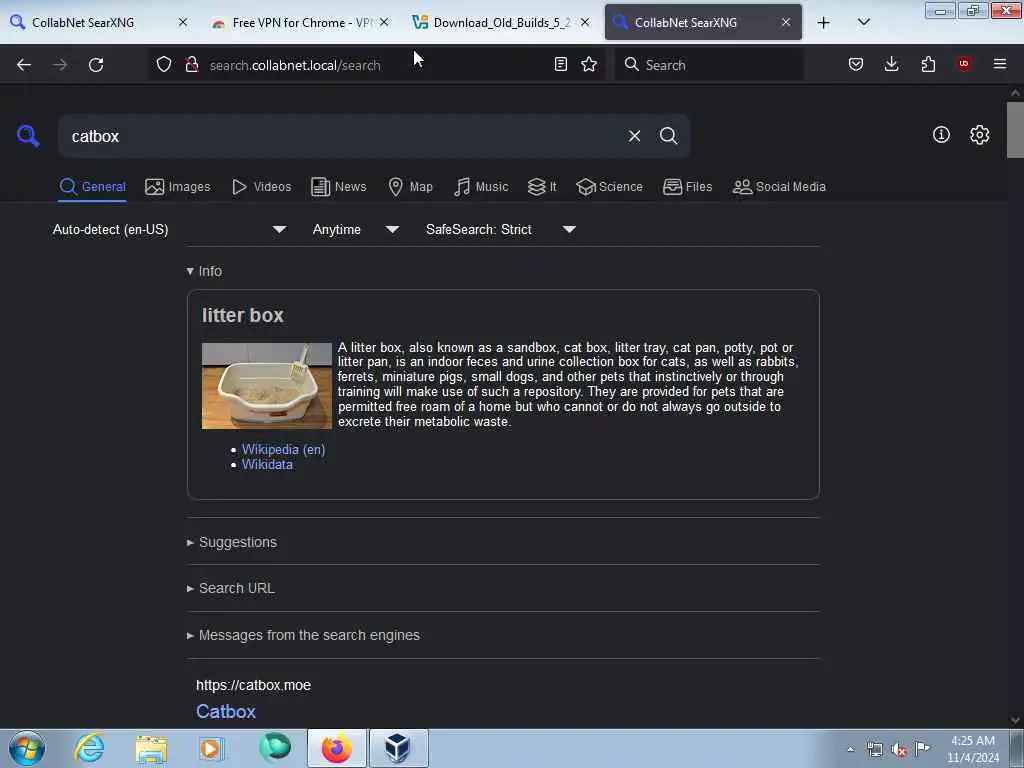Select the It search category
The width and height of the screenshot is (1024, 768).
point(542,187)
